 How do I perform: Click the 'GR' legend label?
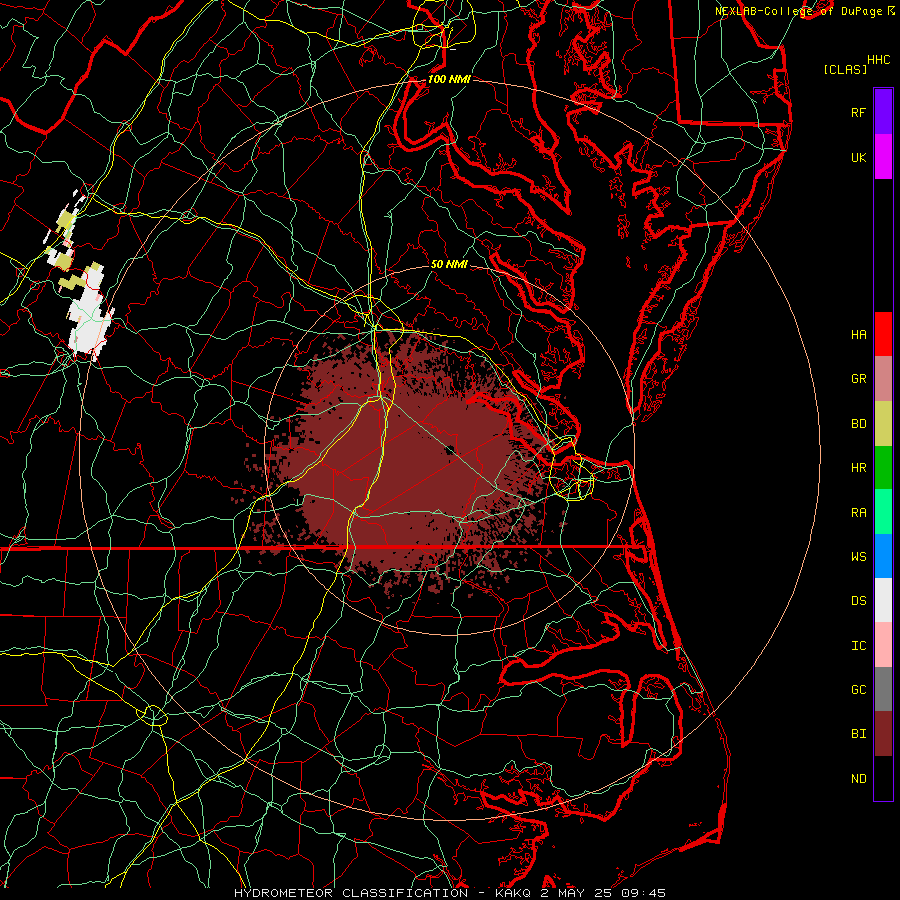coord(858,379)
